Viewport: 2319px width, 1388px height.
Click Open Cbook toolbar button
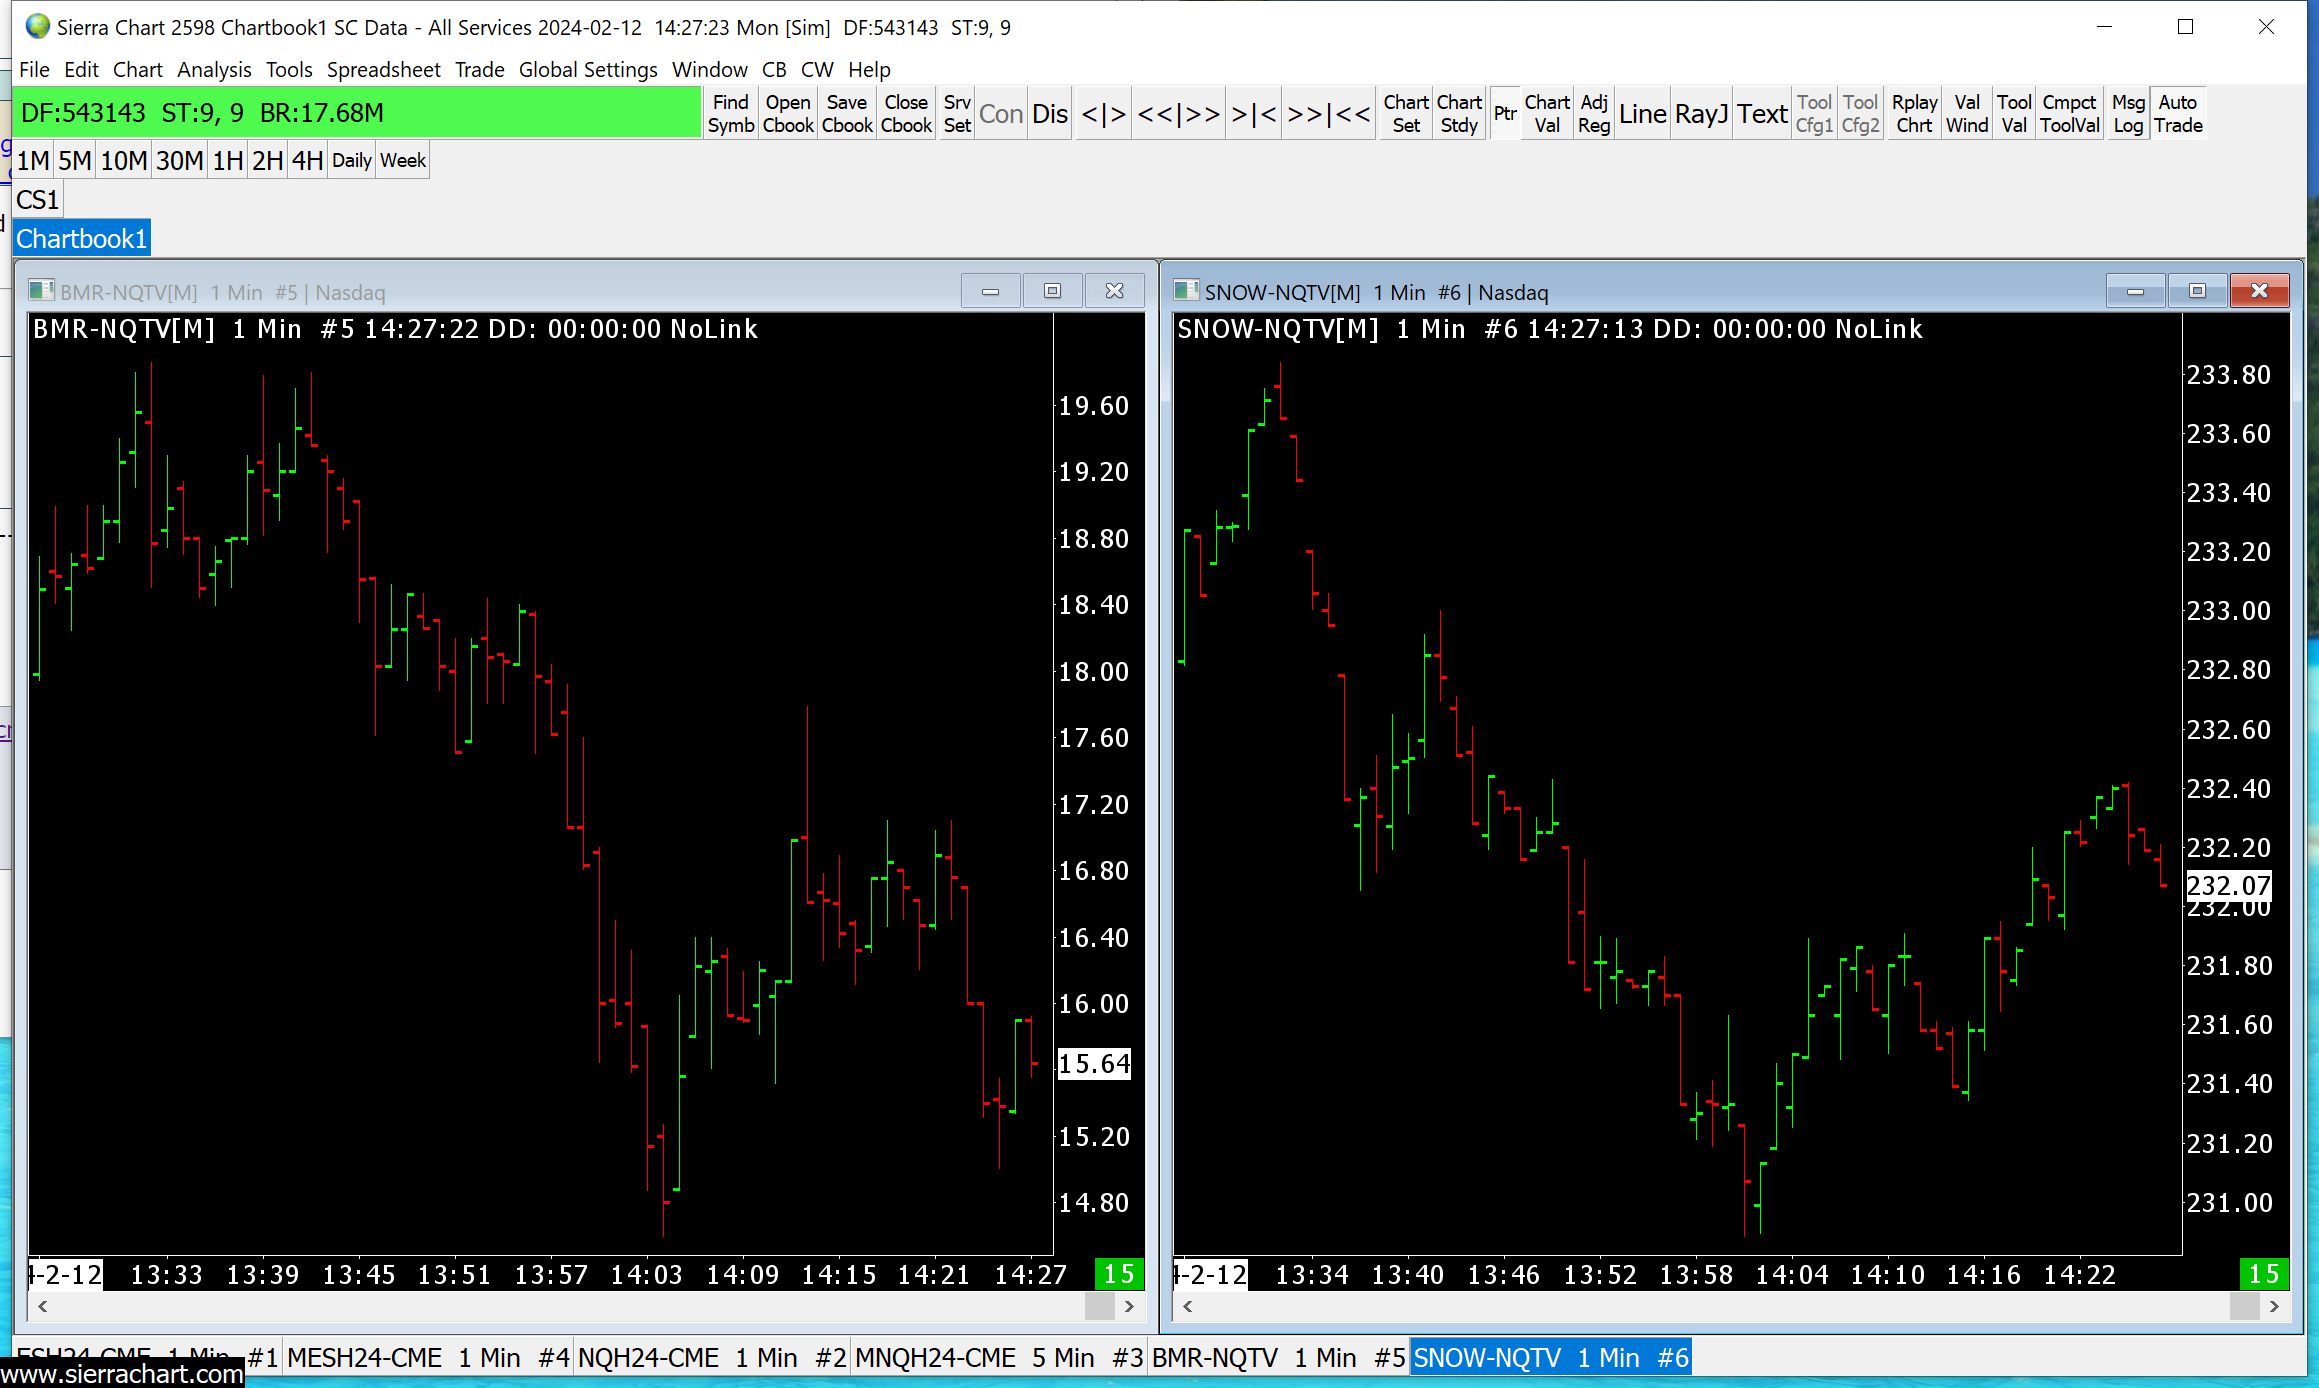(x=787, y=113)
